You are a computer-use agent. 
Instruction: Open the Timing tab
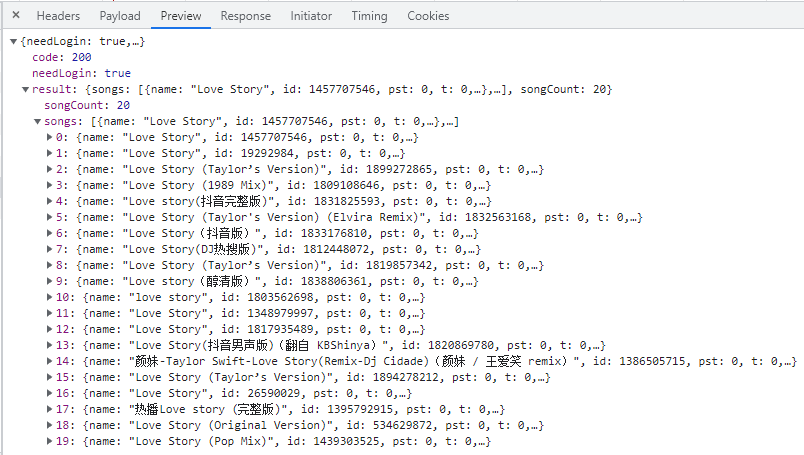tap(369, 16)
